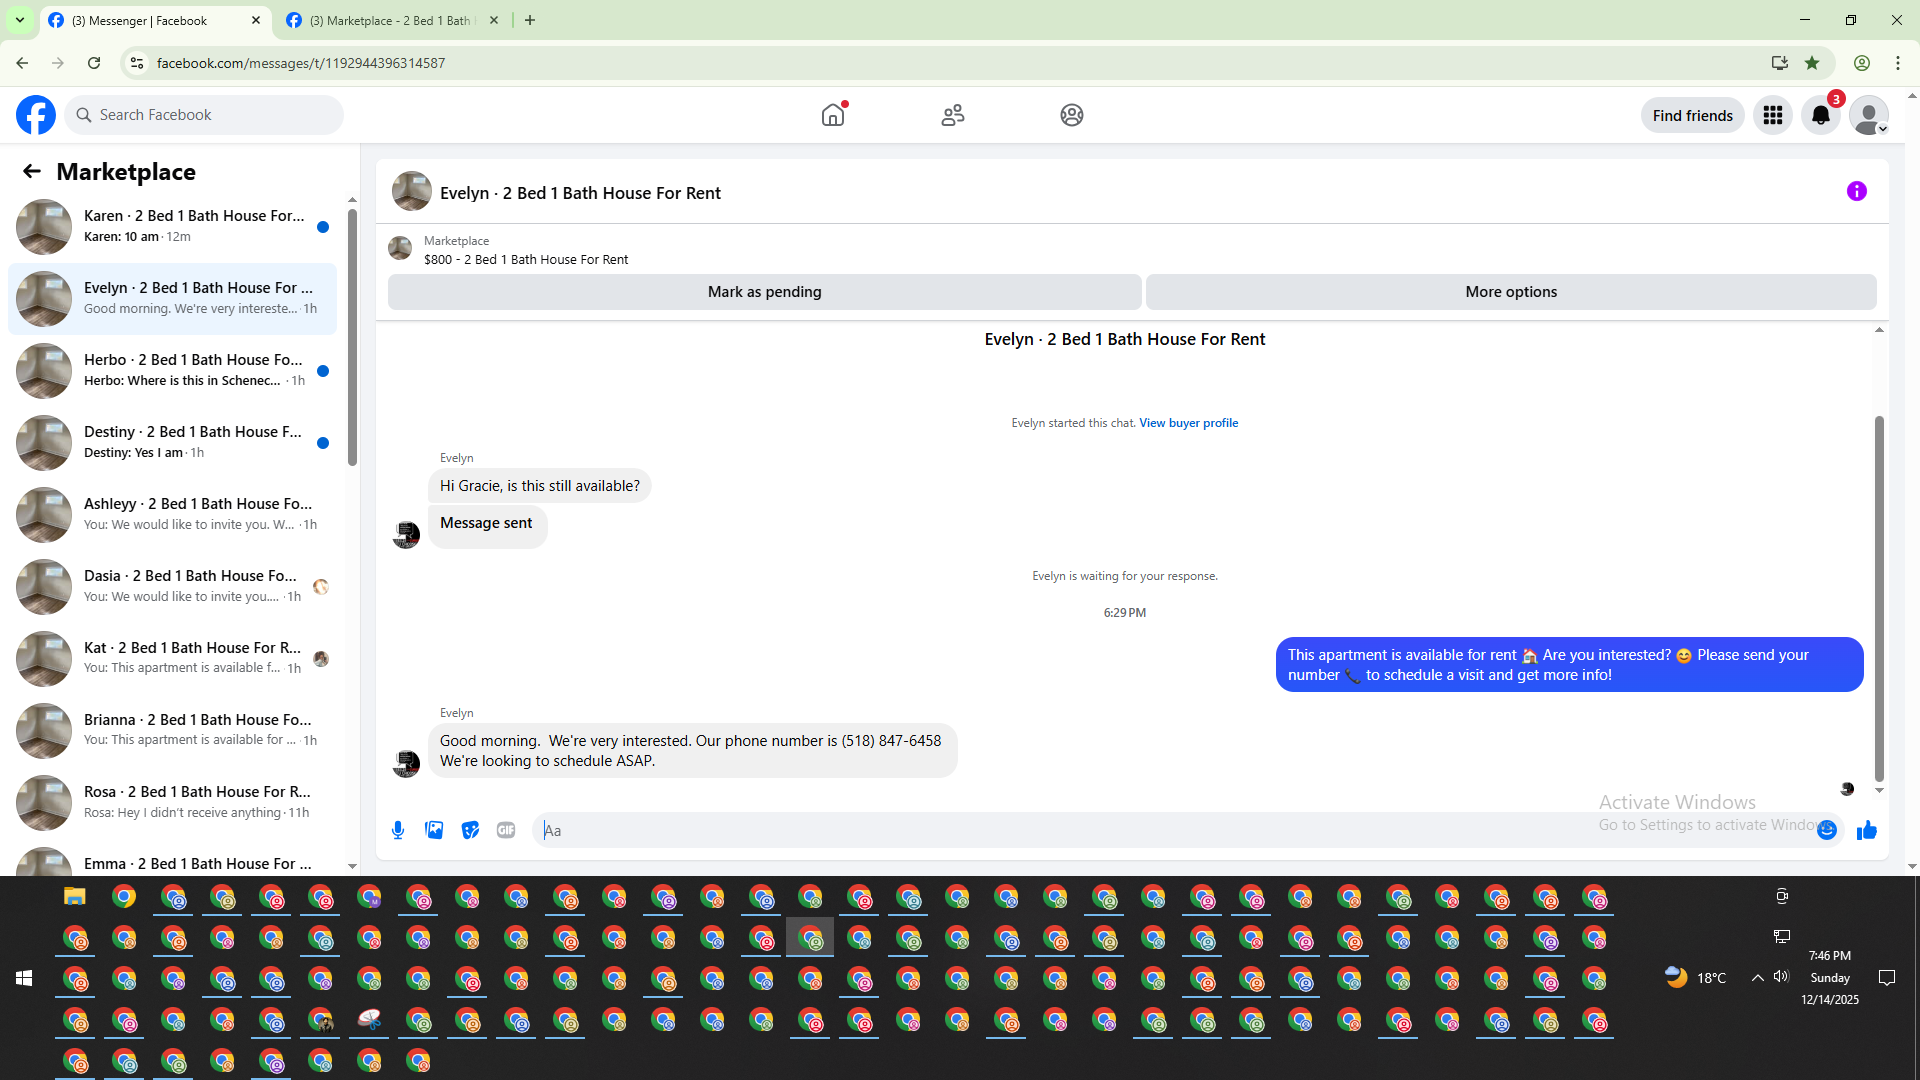Click the voice clip microphone icon

tap(398, 830)
